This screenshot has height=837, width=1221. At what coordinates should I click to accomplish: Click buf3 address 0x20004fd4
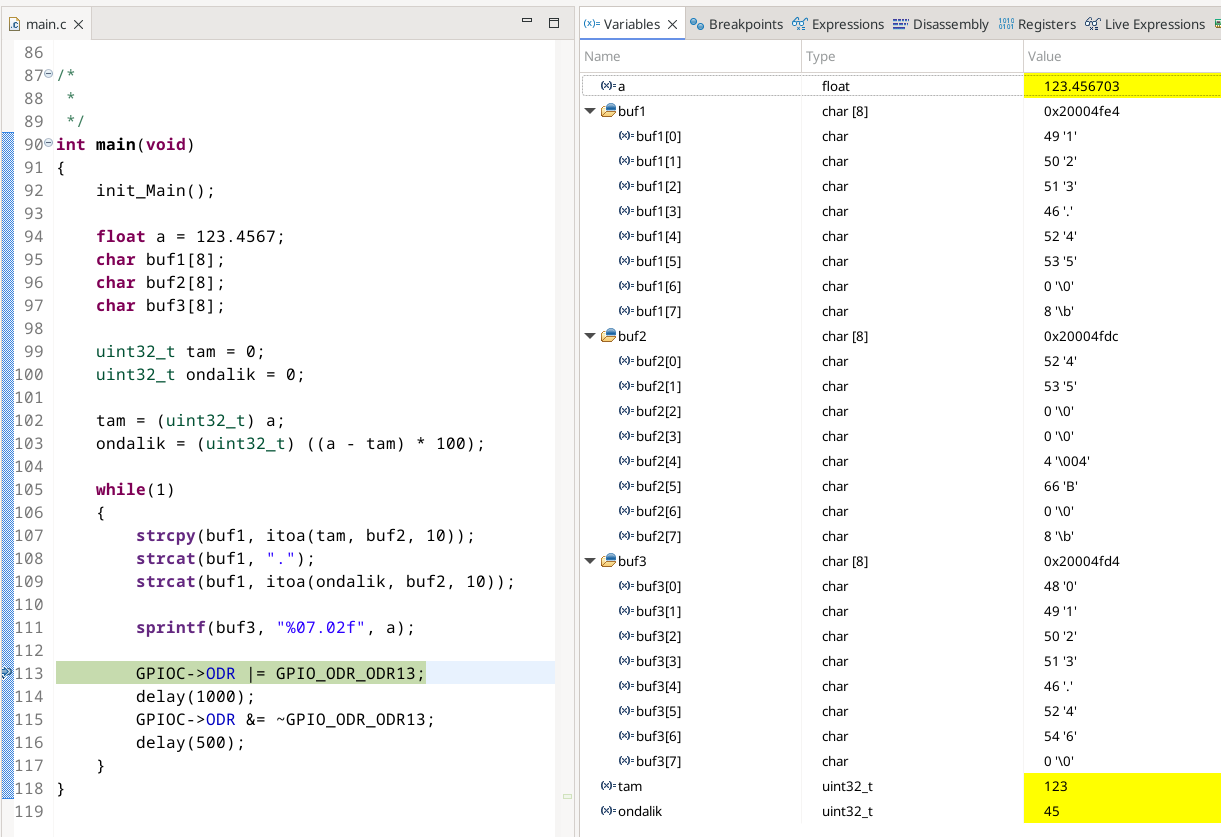tap(1081, 561)
